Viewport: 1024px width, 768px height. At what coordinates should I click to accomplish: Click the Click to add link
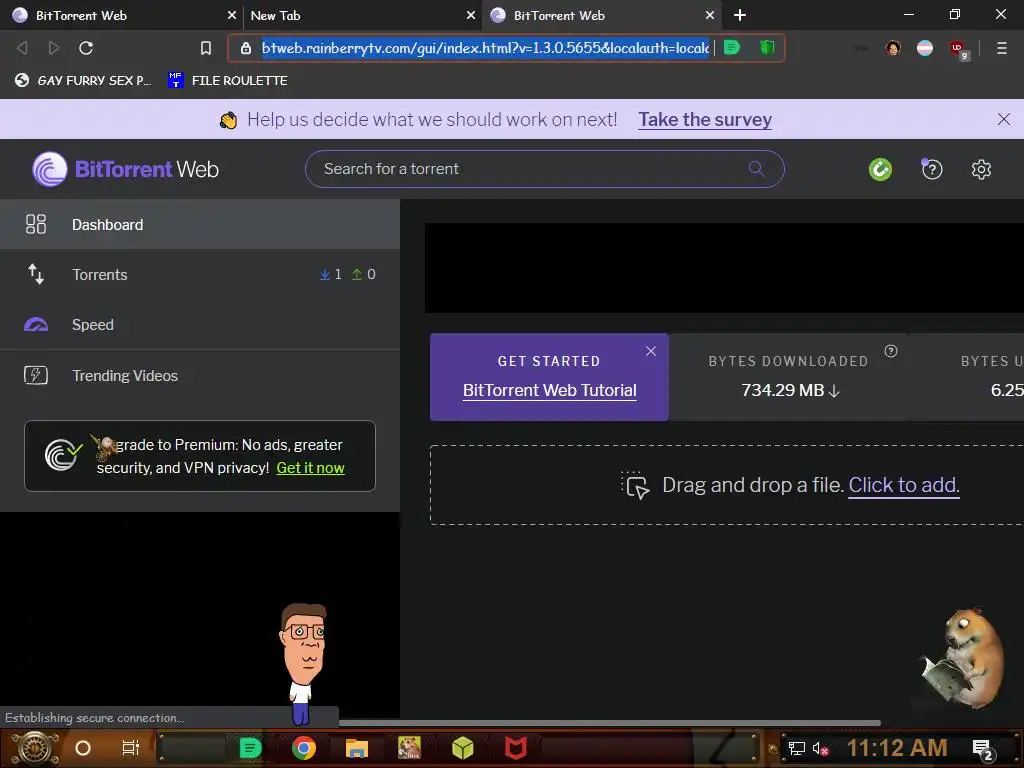(903, 485)
